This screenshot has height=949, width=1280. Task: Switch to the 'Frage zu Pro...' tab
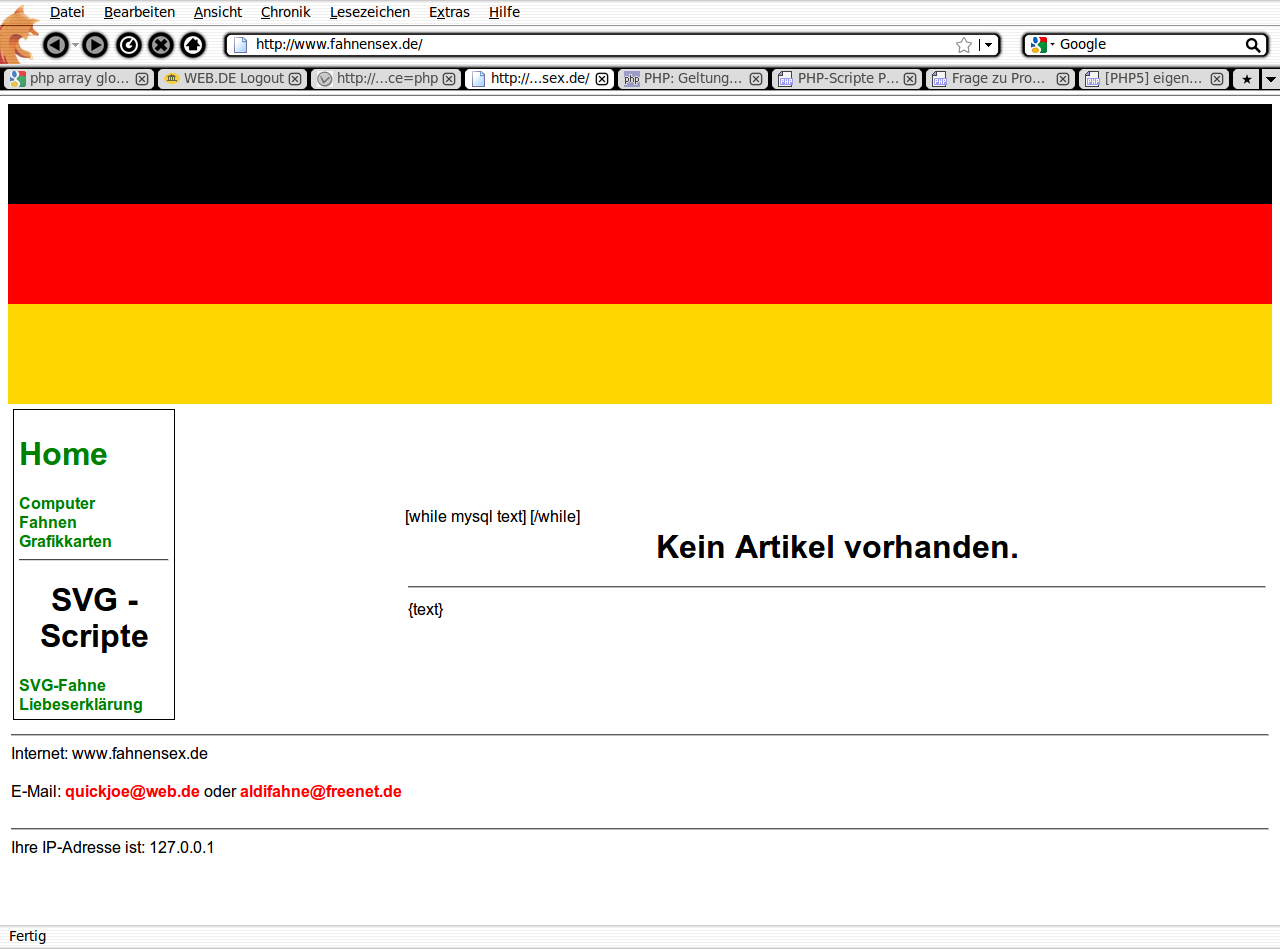coord(998,79)
